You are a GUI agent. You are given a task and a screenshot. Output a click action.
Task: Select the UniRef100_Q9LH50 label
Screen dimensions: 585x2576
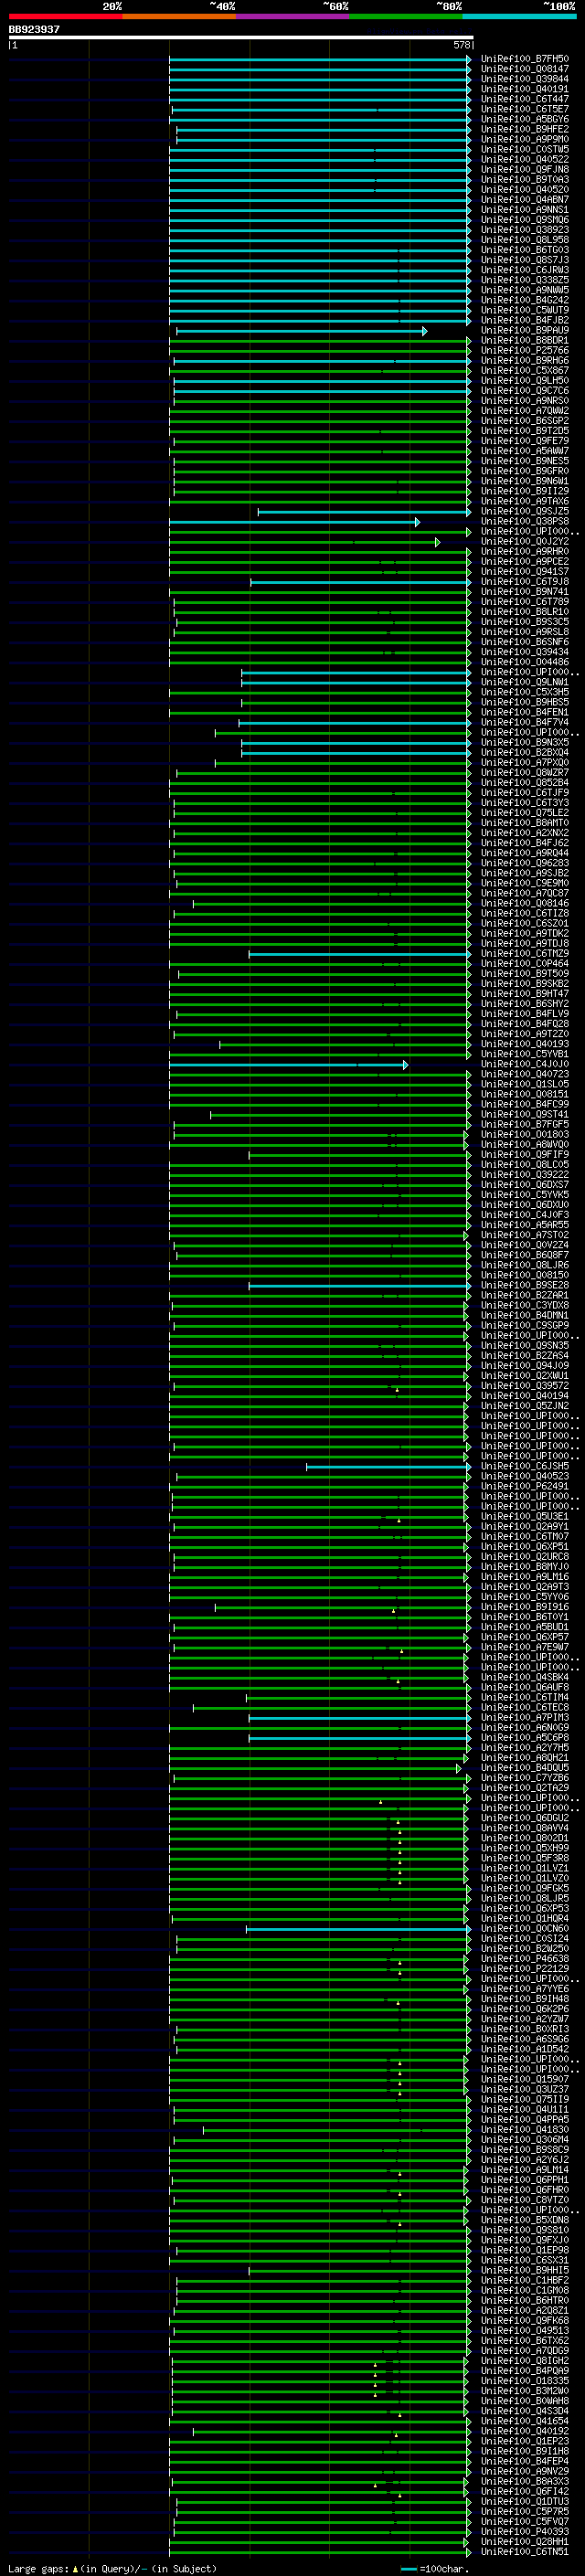pos(525,381)
